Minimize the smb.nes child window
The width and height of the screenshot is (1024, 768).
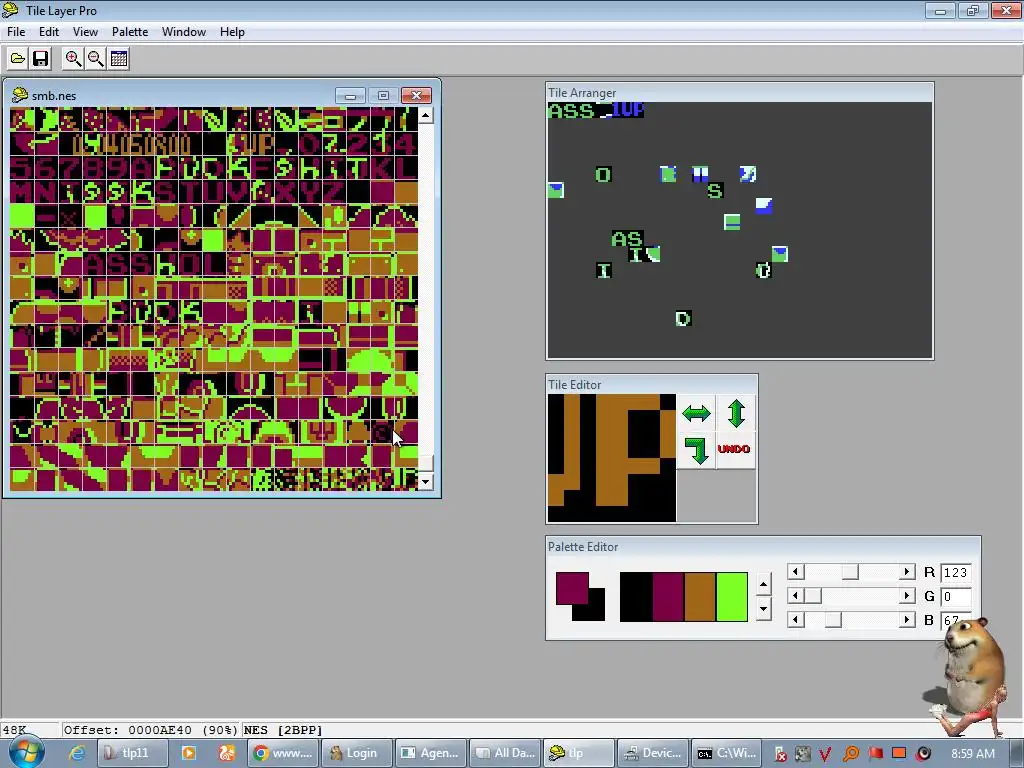350,96
